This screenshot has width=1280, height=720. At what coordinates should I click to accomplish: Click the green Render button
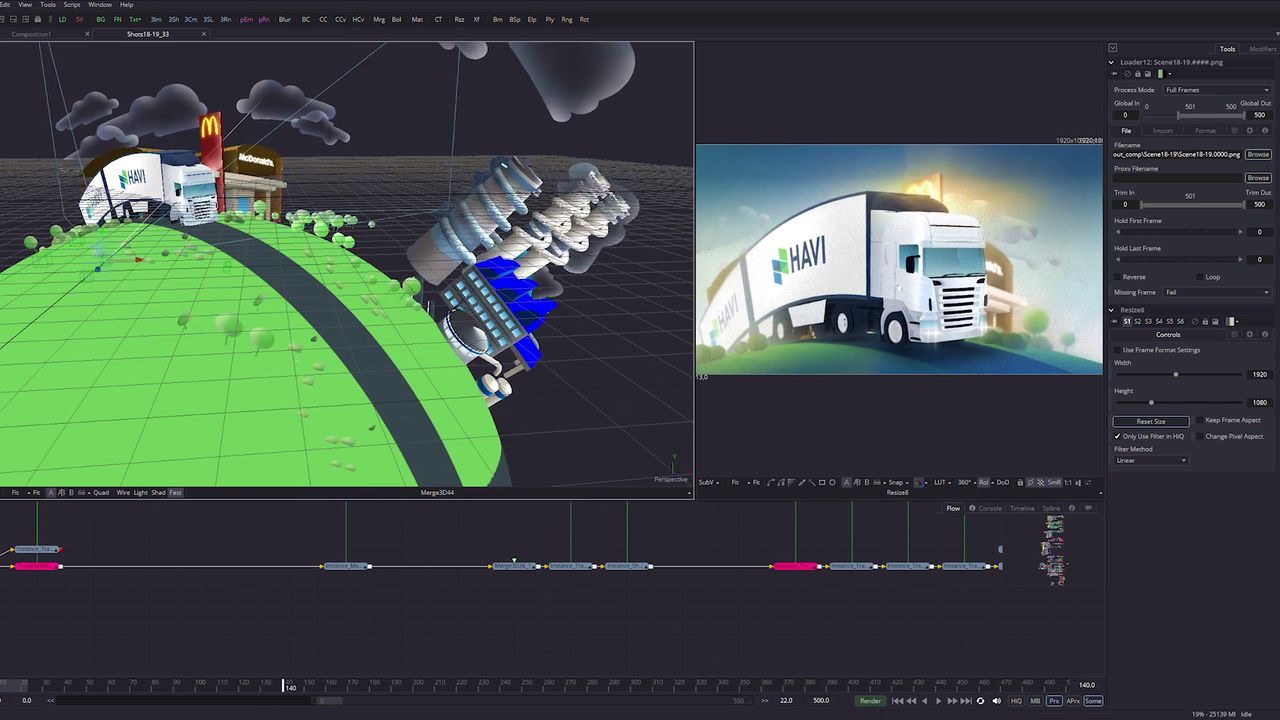pyautogui.click(x=870, y=701)
